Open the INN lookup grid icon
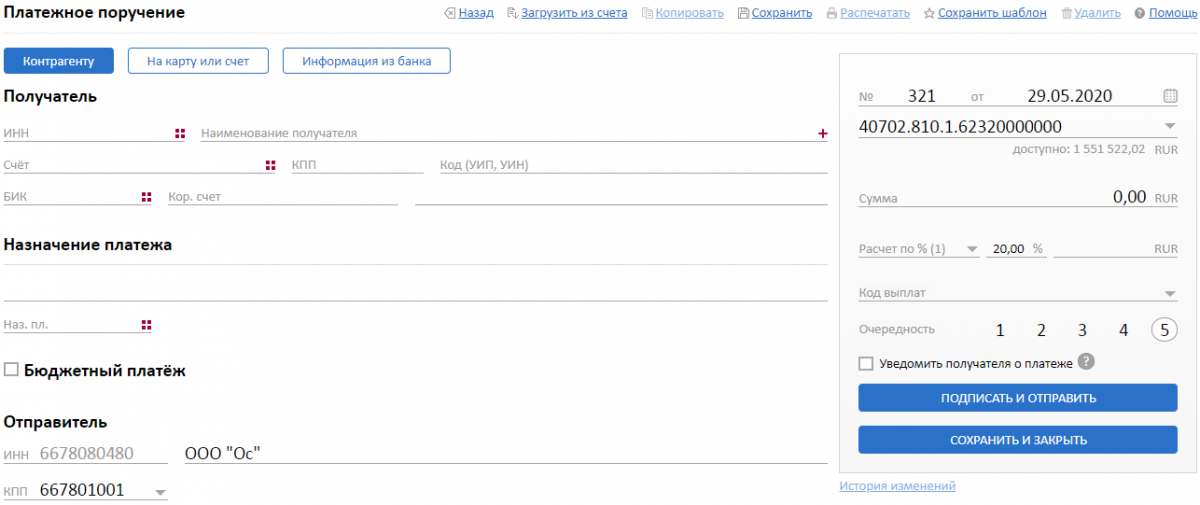The image size is (1200, 505). click(x=180, y=133)
